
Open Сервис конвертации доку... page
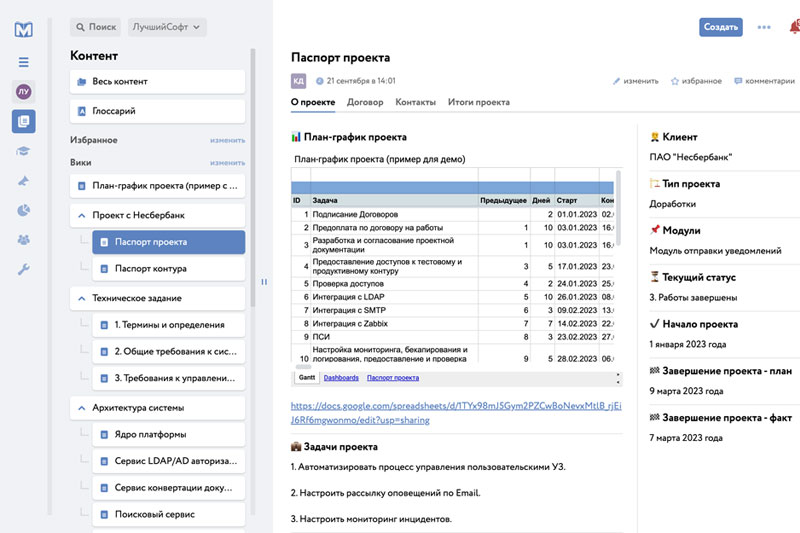168,488
